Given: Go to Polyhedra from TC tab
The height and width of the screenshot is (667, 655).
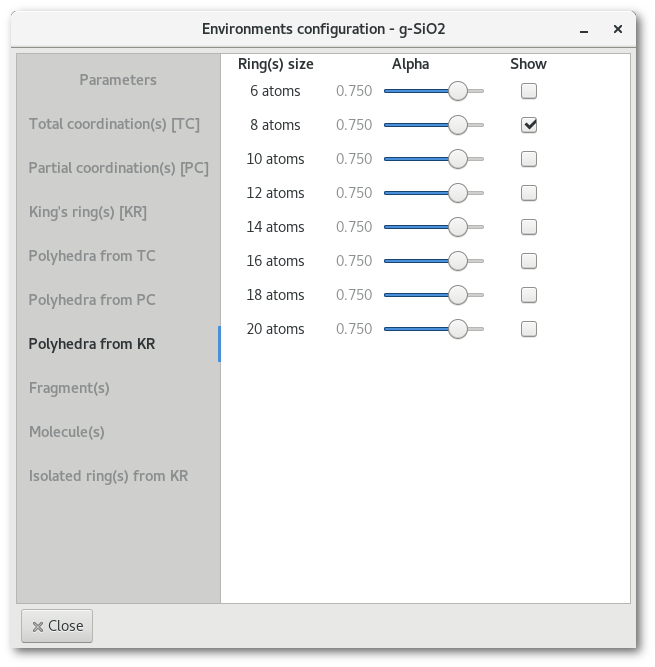Looking at the screenshot, I should click(x=92, y=256).
